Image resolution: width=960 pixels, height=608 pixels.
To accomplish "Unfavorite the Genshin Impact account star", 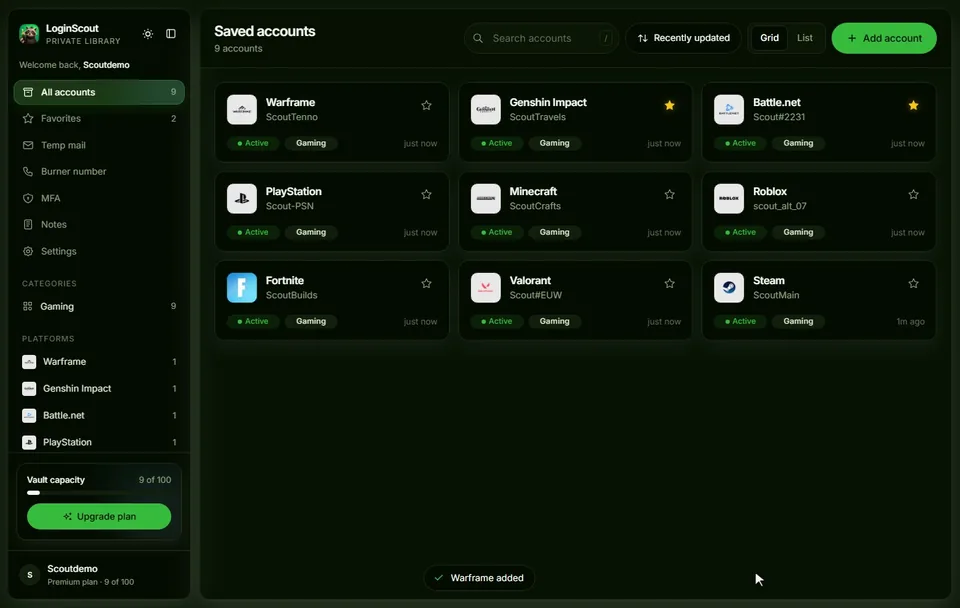I will (x=670, y=105).
